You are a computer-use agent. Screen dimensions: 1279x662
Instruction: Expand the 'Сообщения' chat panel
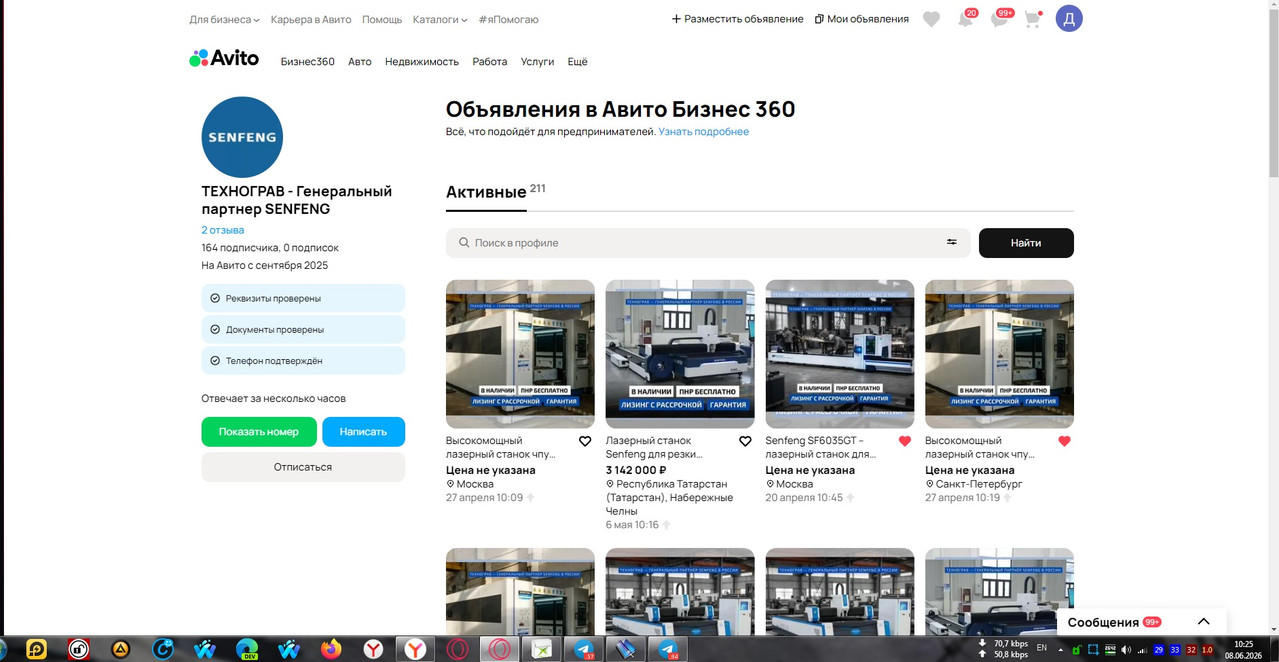(x=1141, y=622)
